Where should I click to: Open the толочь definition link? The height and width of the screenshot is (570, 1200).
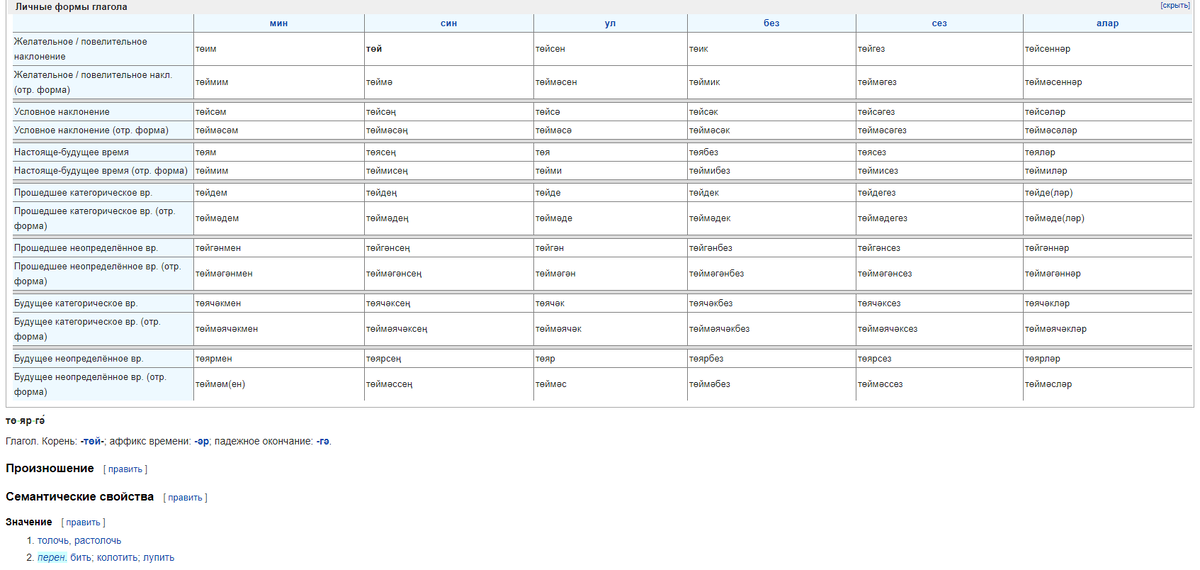coord(53,540)
